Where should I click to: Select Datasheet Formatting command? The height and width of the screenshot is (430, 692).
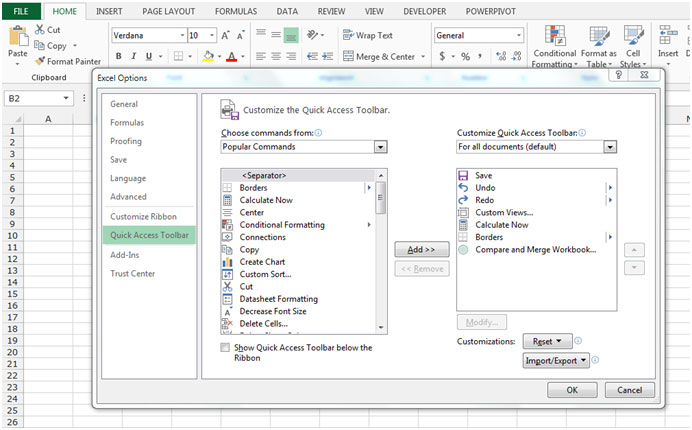pyautogui.click(x=278, y=299)
